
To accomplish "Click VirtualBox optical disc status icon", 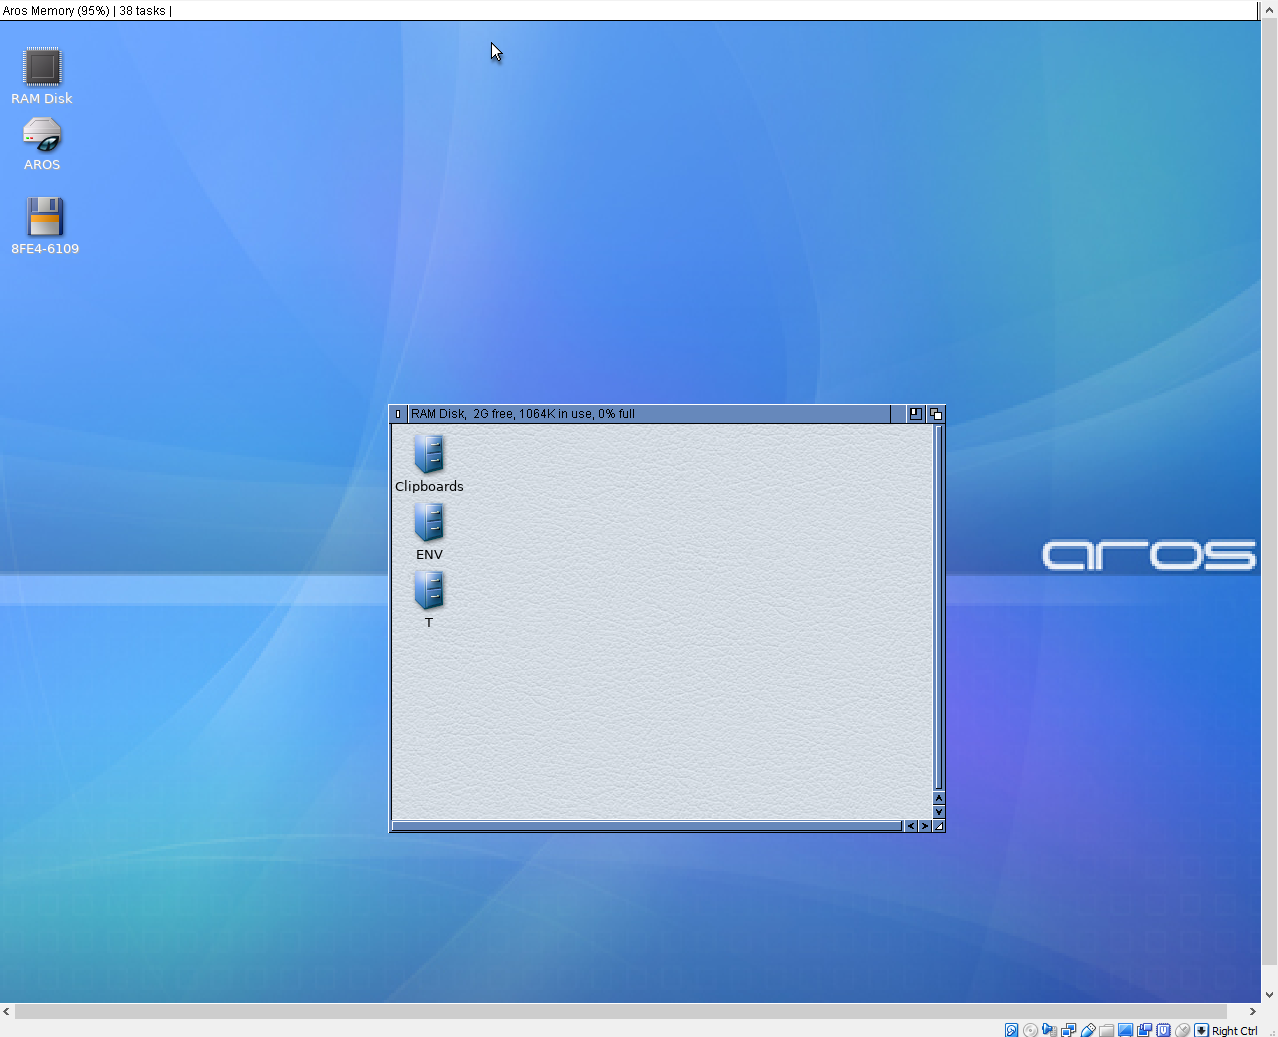I will [x=1030, y=1030].
